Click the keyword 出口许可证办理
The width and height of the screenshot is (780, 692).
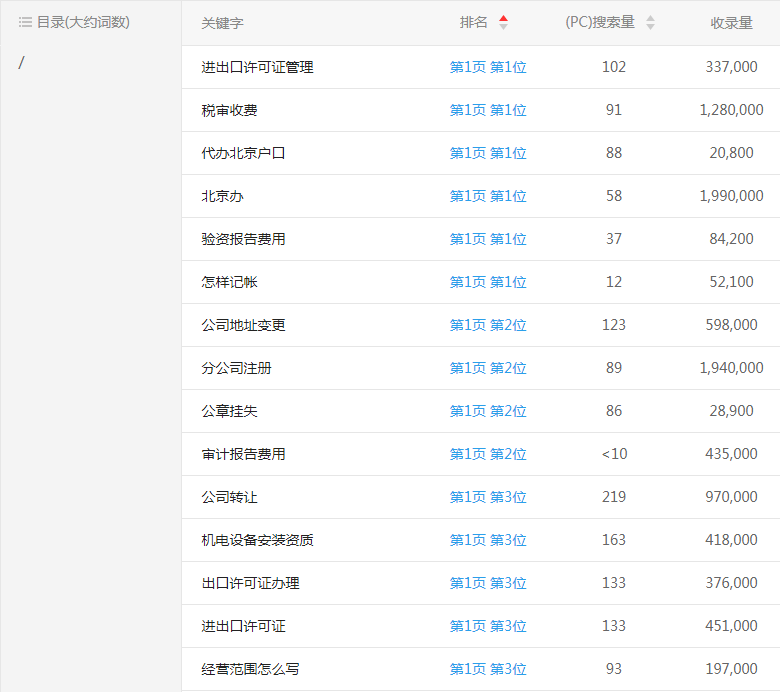[x=250, y=583]
